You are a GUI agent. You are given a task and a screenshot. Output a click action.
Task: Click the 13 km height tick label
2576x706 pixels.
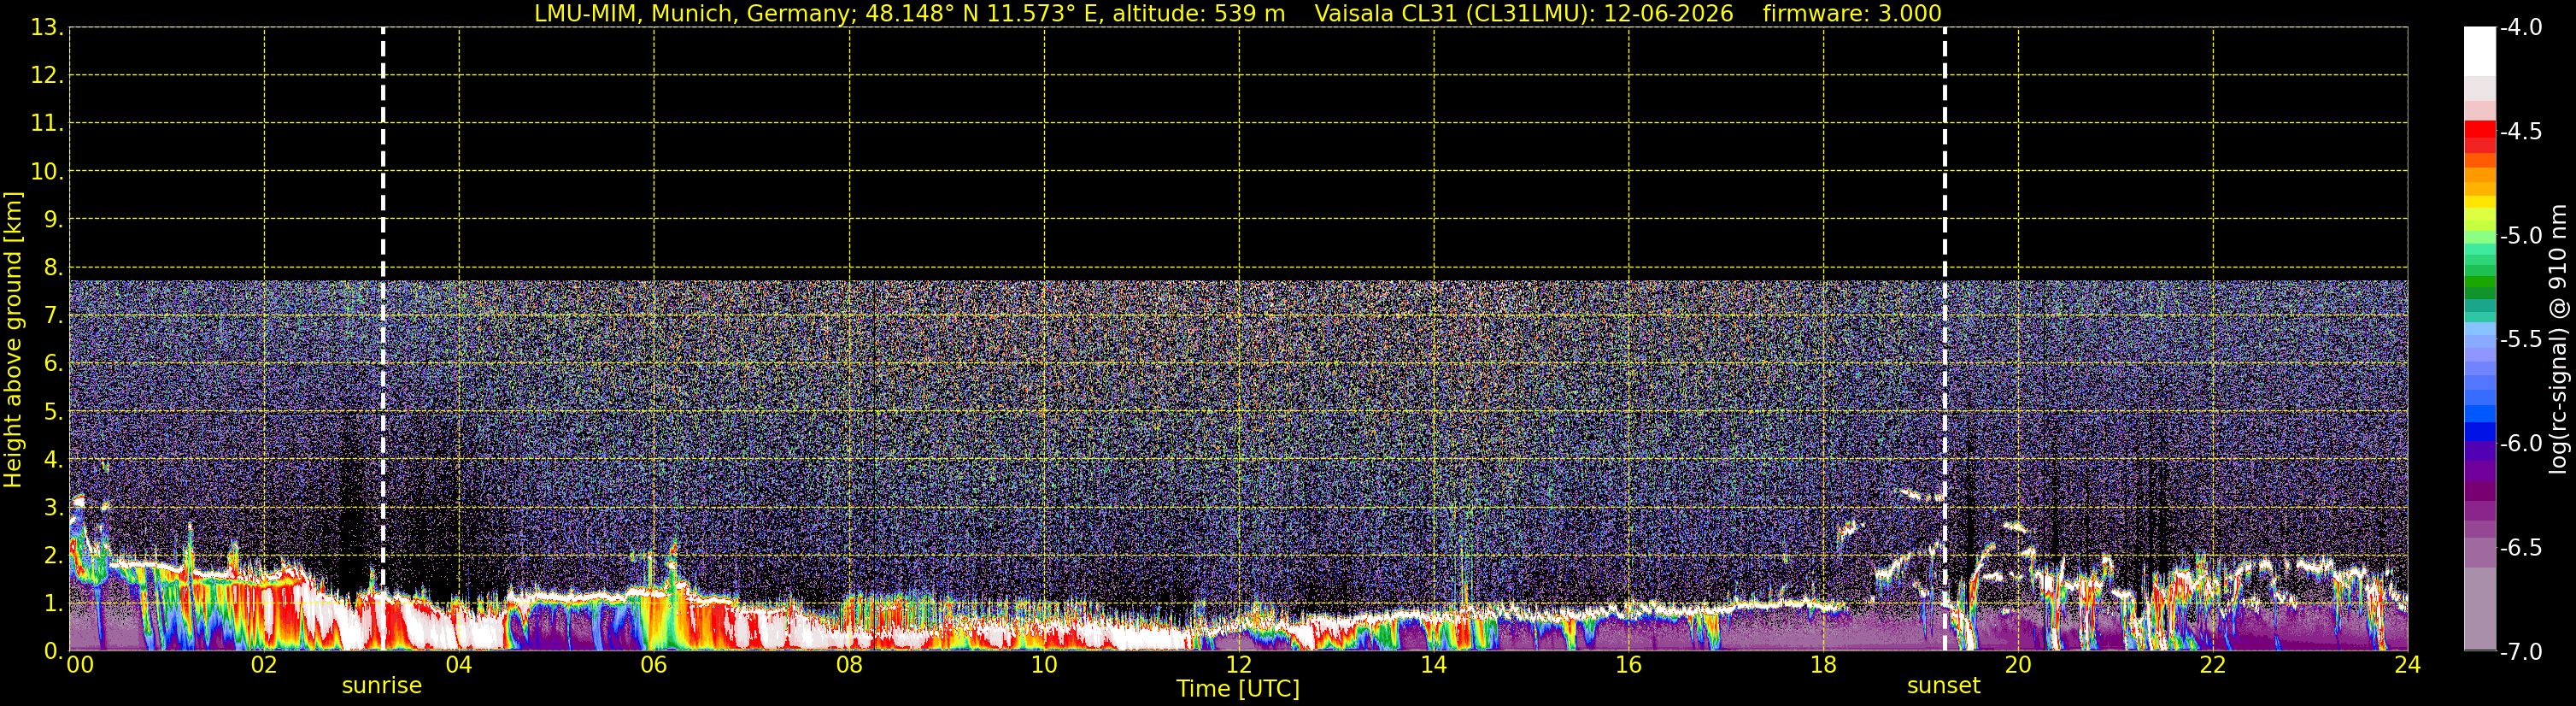coord(46,28)
